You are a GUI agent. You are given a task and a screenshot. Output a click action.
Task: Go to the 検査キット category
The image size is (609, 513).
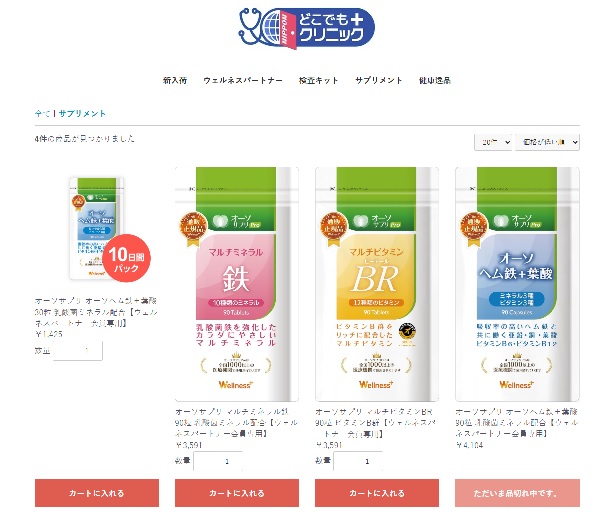(318, 80)
